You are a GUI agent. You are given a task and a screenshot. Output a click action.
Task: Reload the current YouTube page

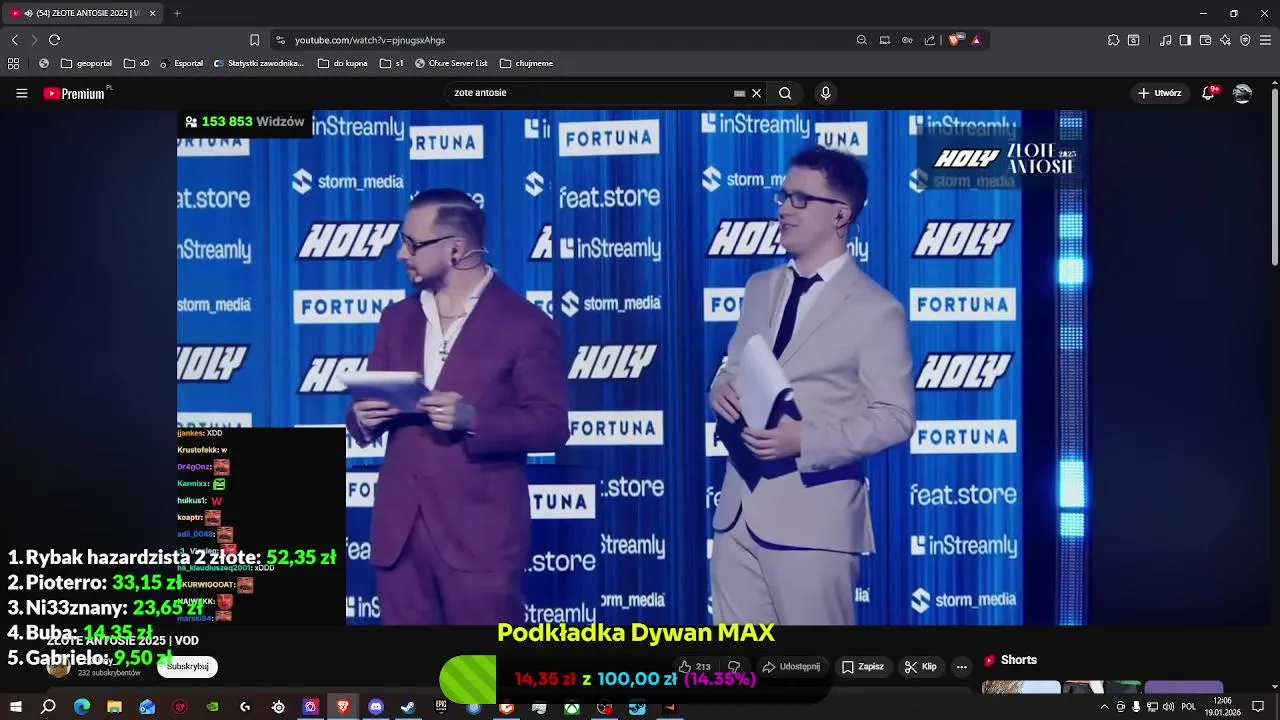[x=54, y=40]
